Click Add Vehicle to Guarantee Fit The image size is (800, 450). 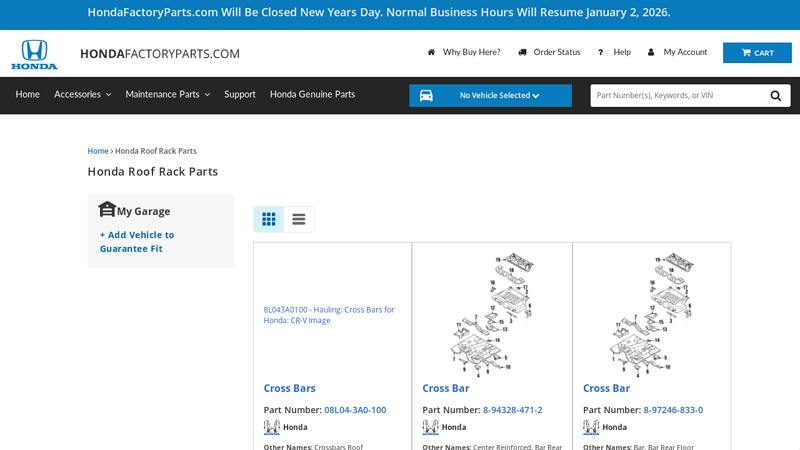[x=137, y=241]
